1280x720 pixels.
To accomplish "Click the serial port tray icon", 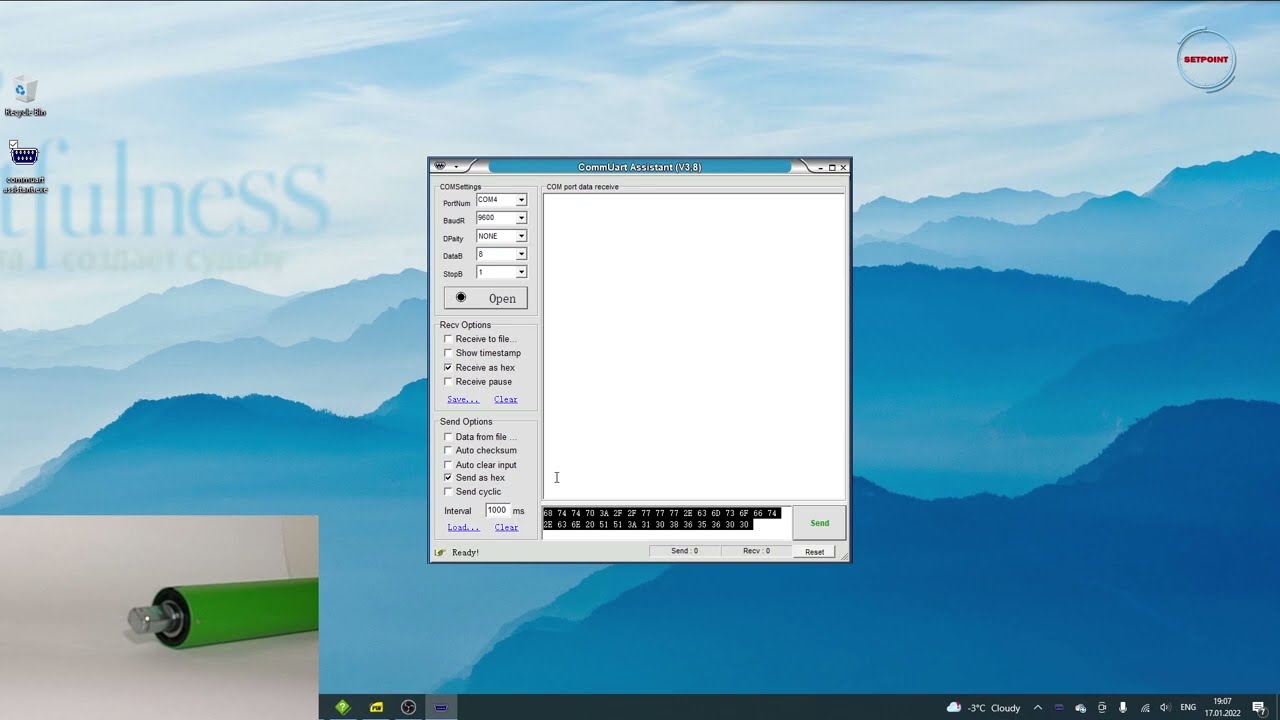I will 1059,707.
